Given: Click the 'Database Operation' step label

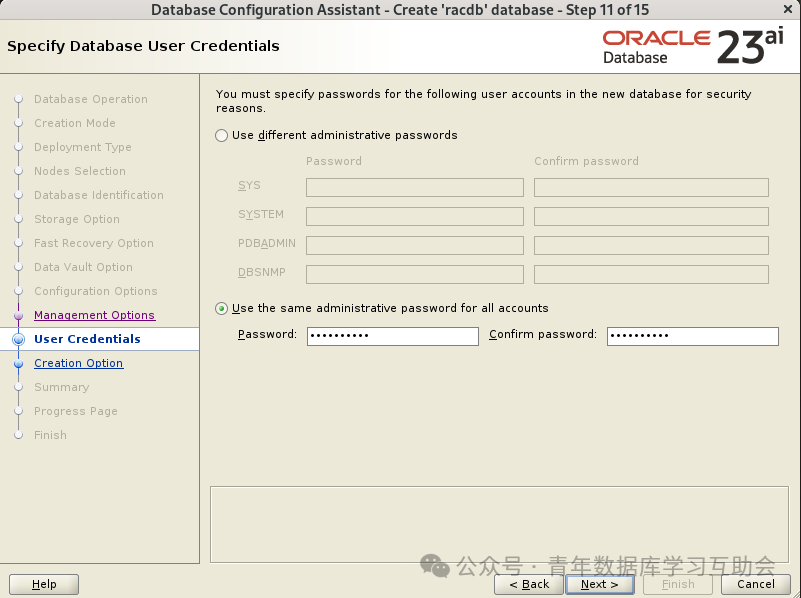Looking at the screenshot, I should (91, 99).
